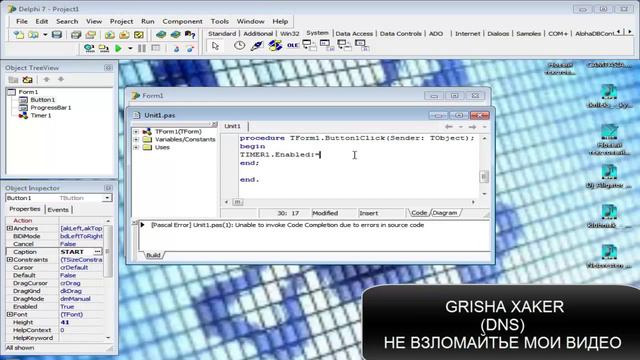Image resolution: width=640 pixels, height=360 pixels.
Task: Click the Pause toolbar icon
Action: tap(142, 48)
